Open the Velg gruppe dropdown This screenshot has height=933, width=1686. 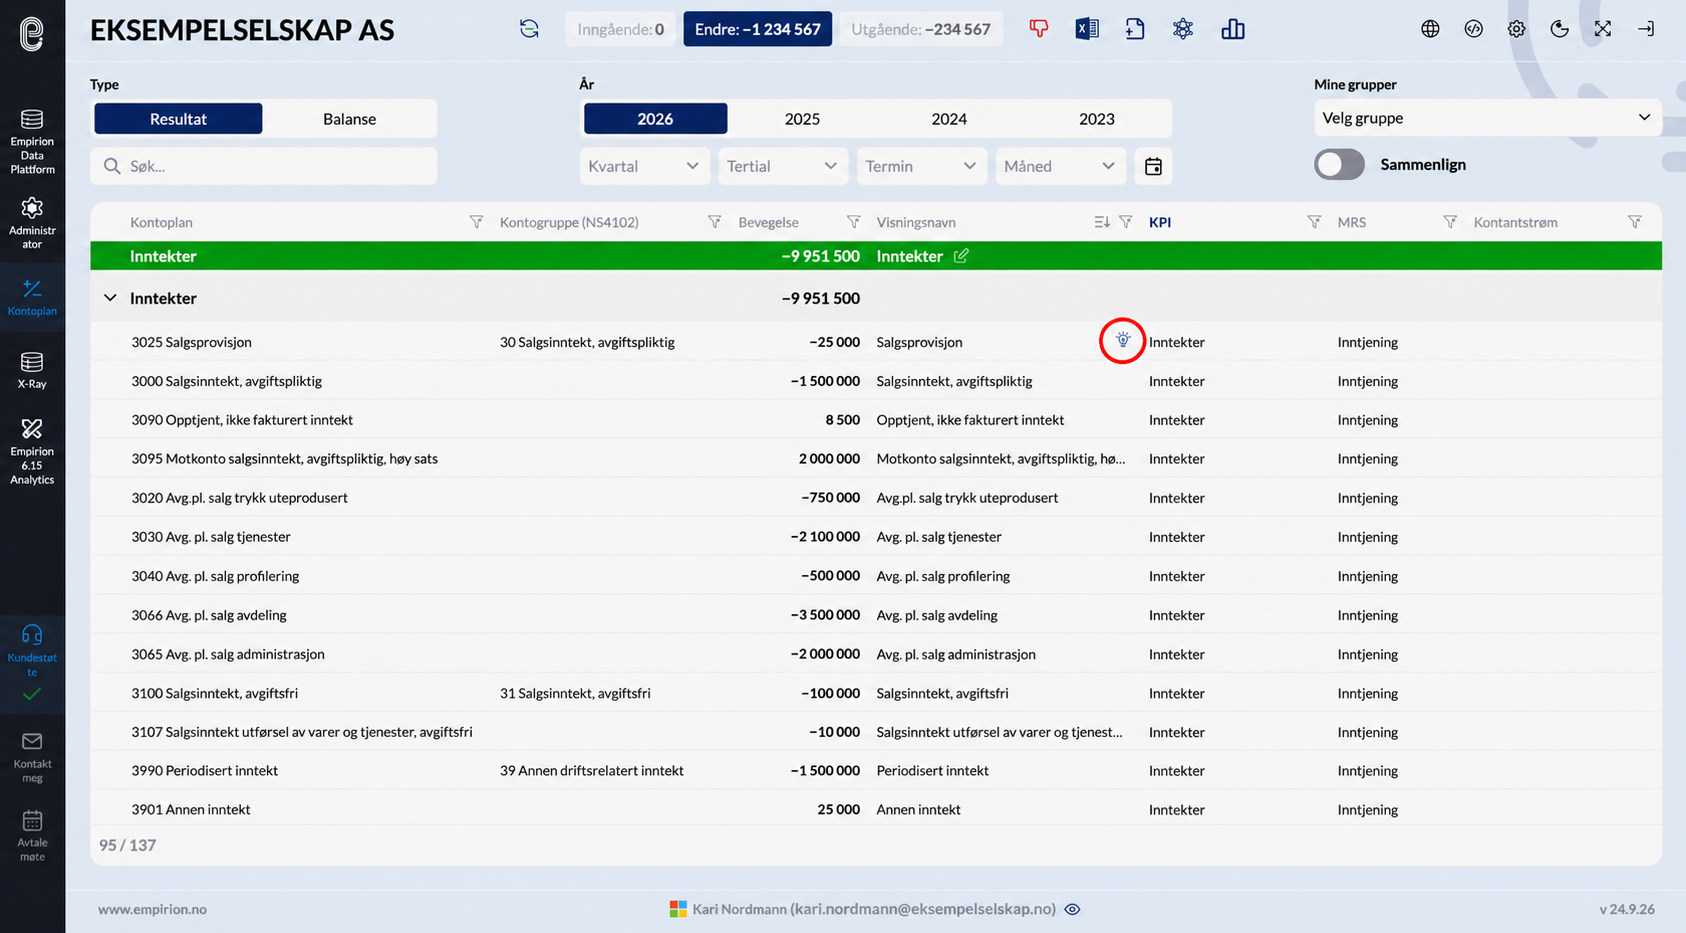point(1487,118)
